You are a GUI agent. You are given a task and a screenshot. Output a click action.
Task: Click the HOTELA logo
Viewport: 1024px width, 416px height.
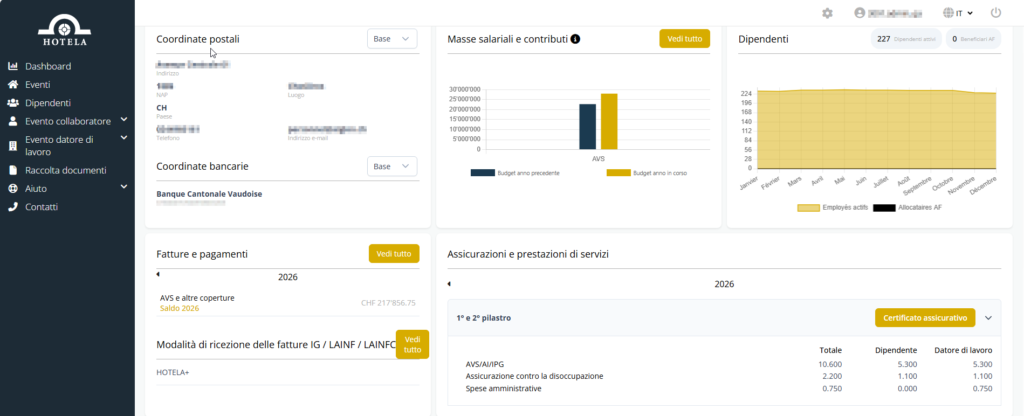[x=65, y=28]
